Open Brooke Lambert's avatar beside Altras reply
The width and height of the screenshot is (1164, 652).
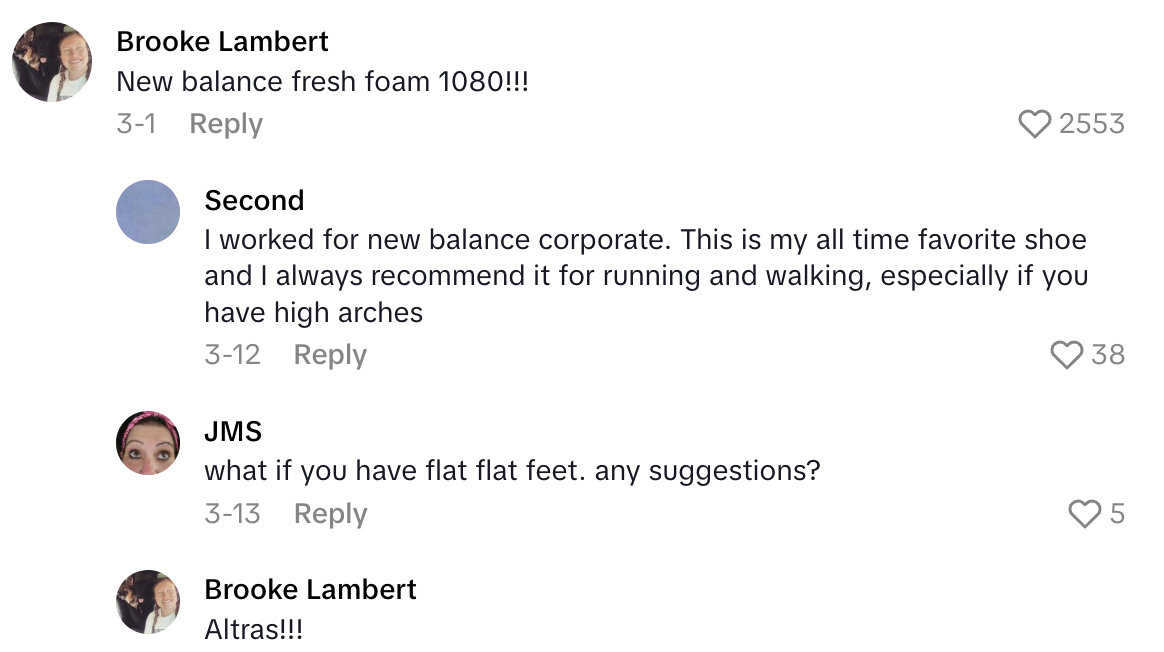pos(148,602)
